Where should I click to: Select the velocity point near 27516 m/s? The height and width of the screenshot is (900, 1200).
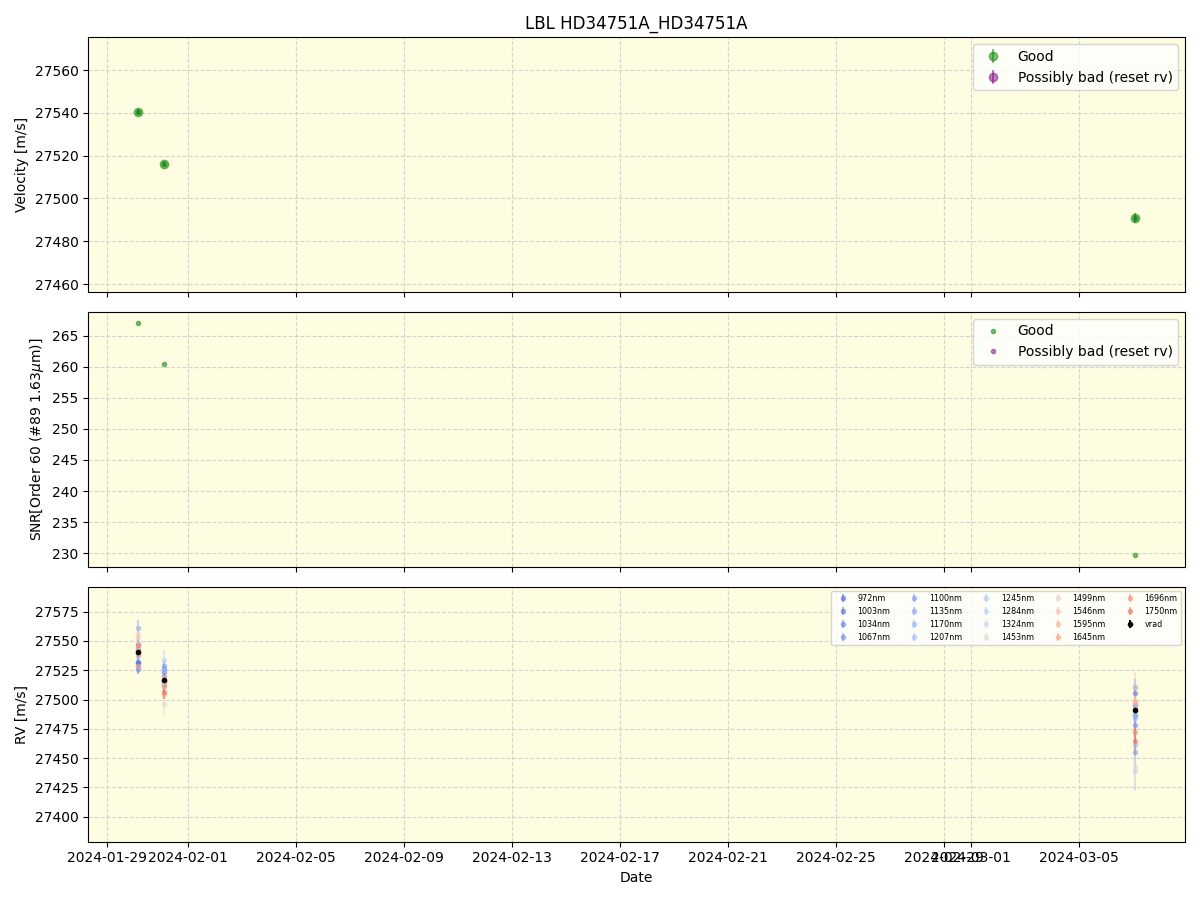[x=164, y=164]
